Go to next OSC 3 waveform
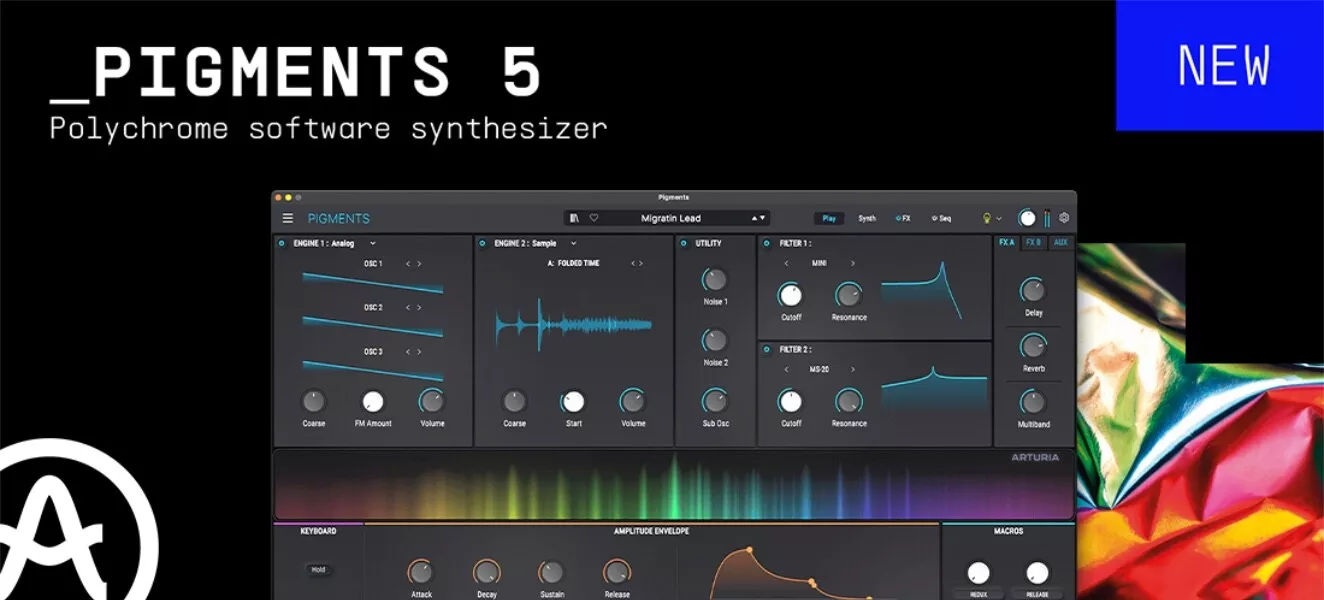 click(419, 352)
